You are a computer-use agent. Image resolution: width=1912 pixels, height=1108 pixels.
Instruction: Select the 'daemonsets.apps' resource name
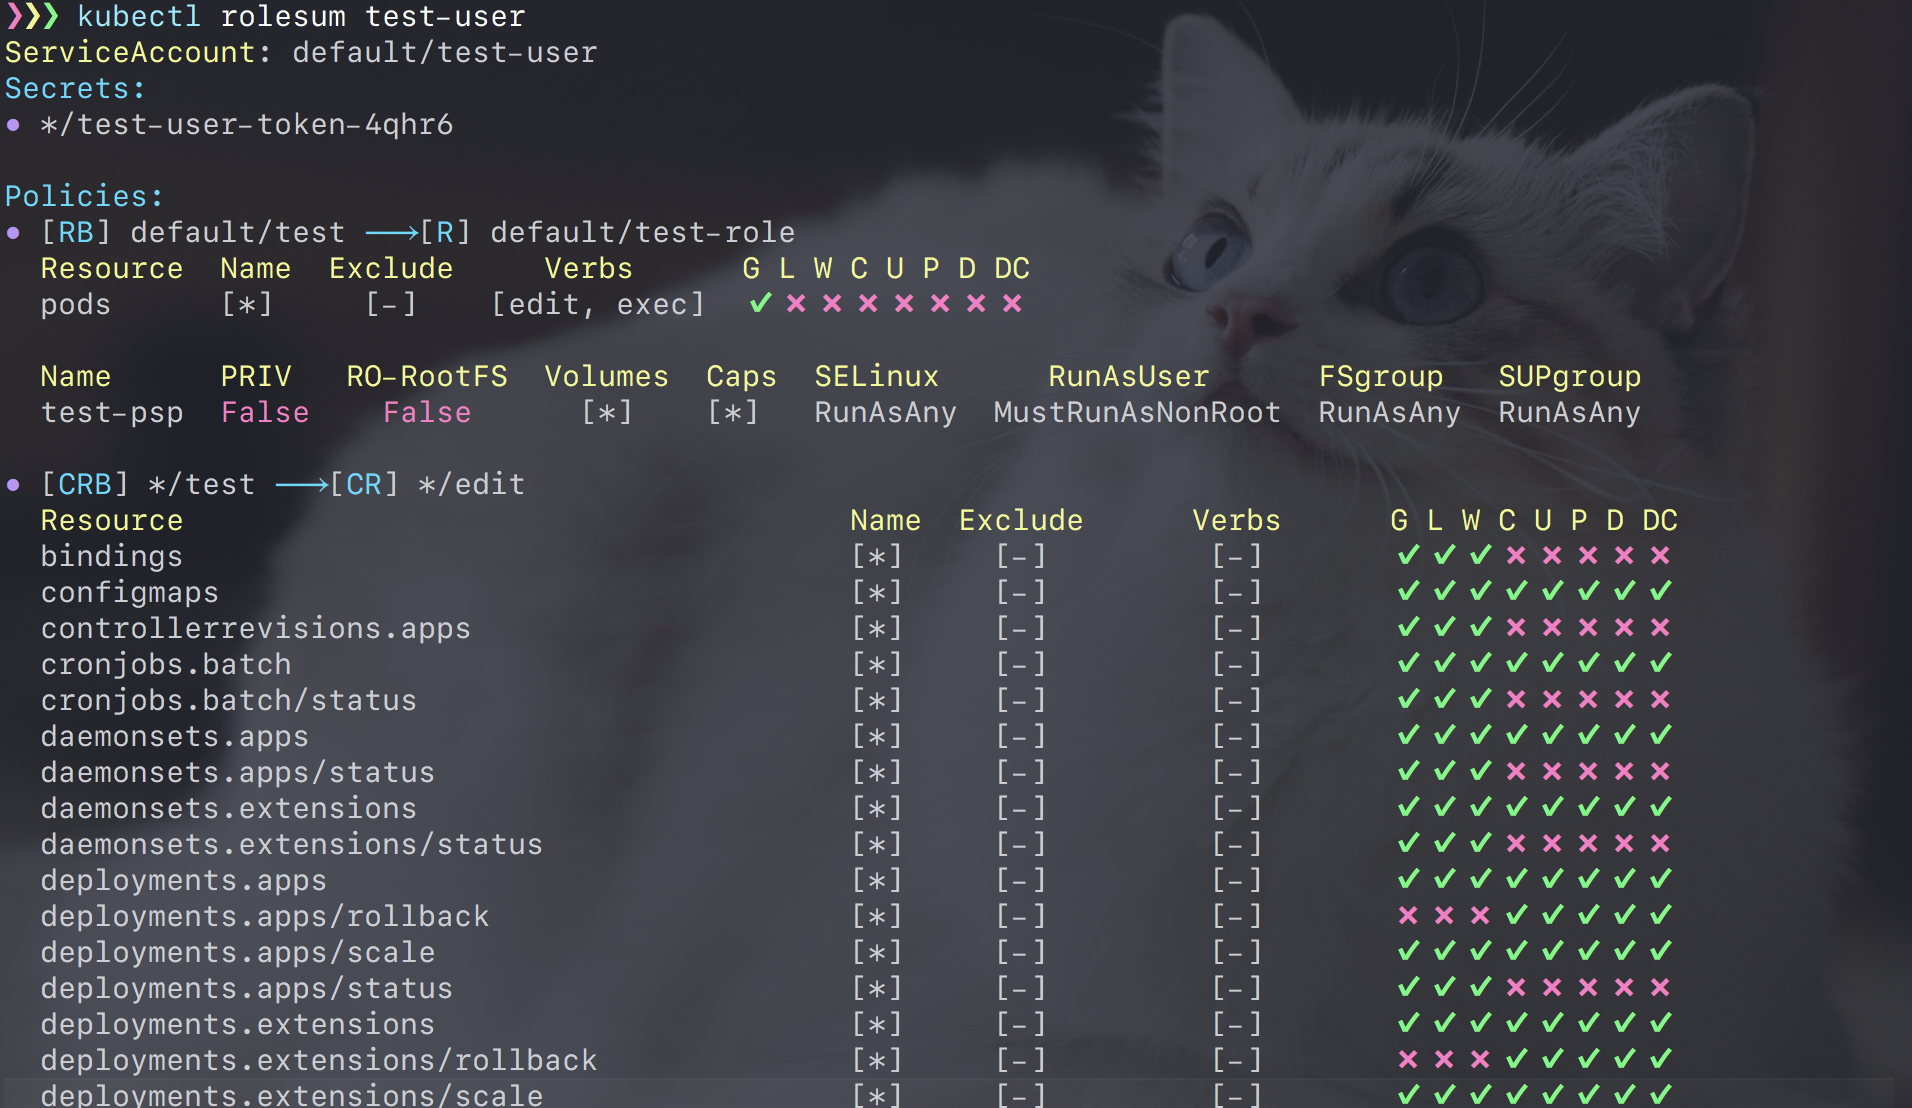[x=175, y=737]
